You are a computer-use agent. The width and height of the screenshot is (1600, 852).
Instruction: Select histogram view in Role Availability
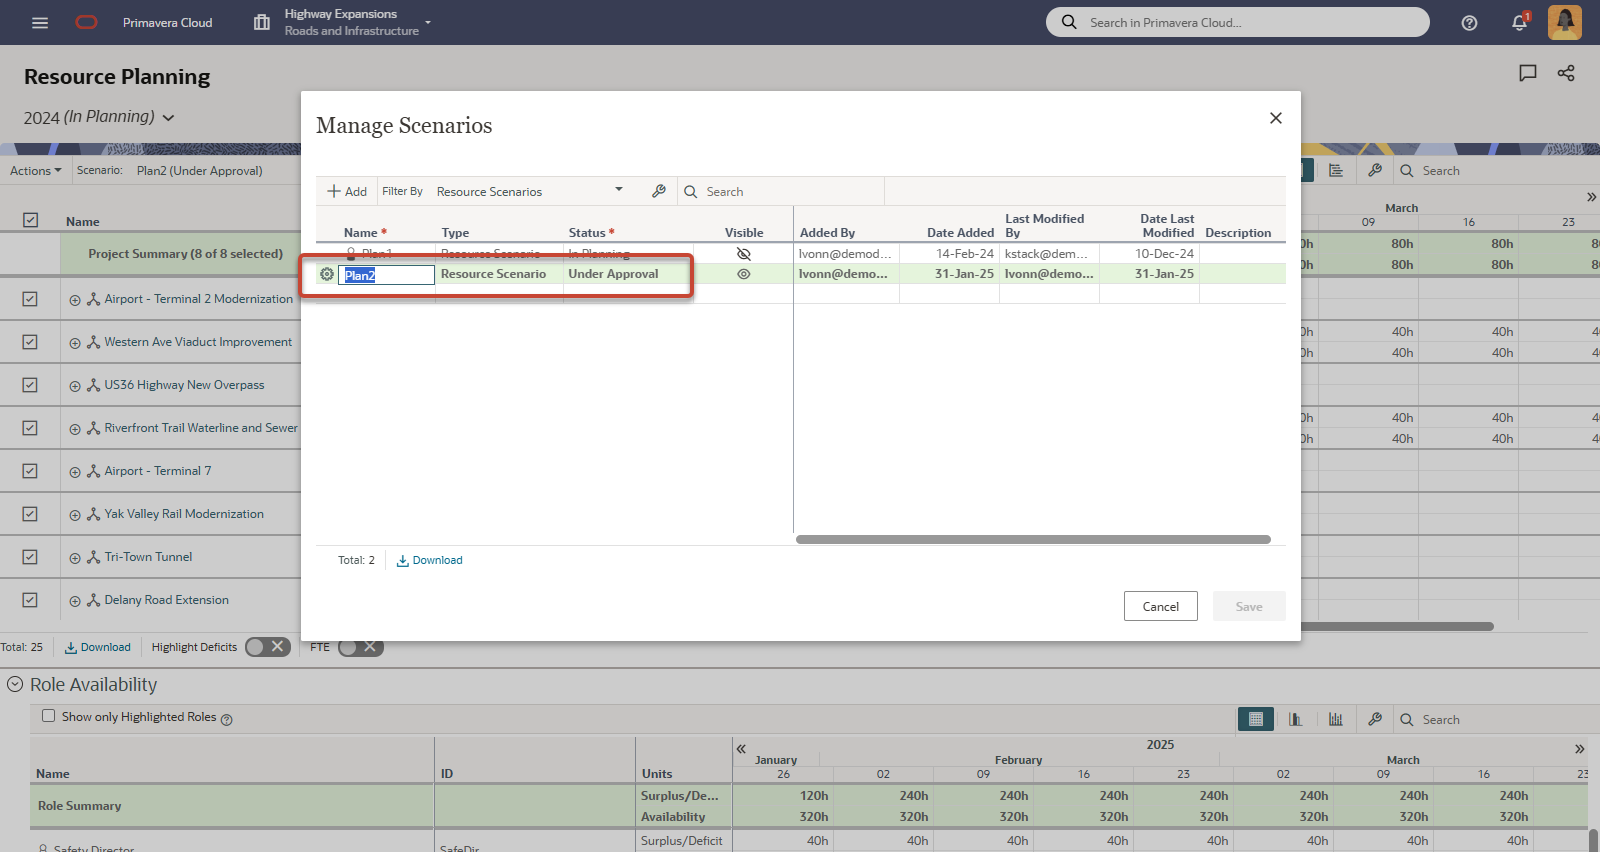point(1336,719)
